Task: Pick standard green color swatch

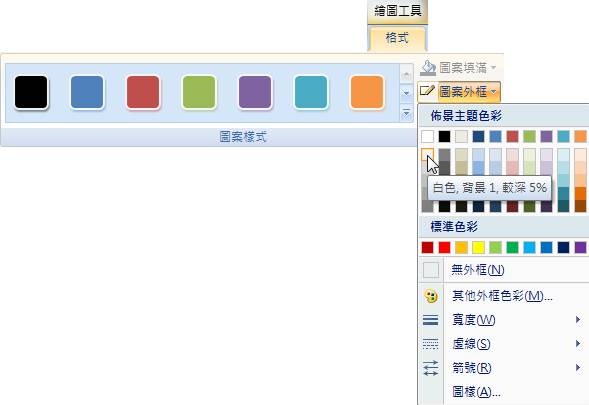Action: tap(512, 248)
